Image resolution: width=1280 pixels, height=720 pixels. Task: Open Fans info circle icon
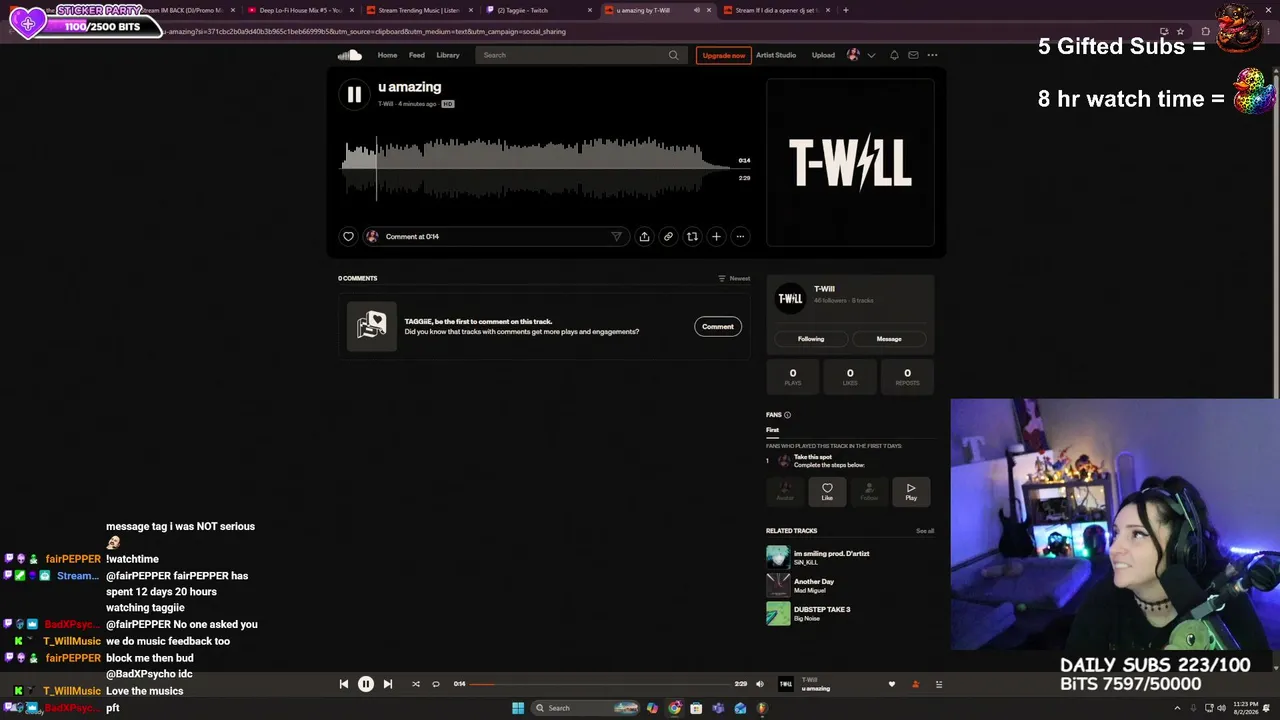click(x=788, y=415)
